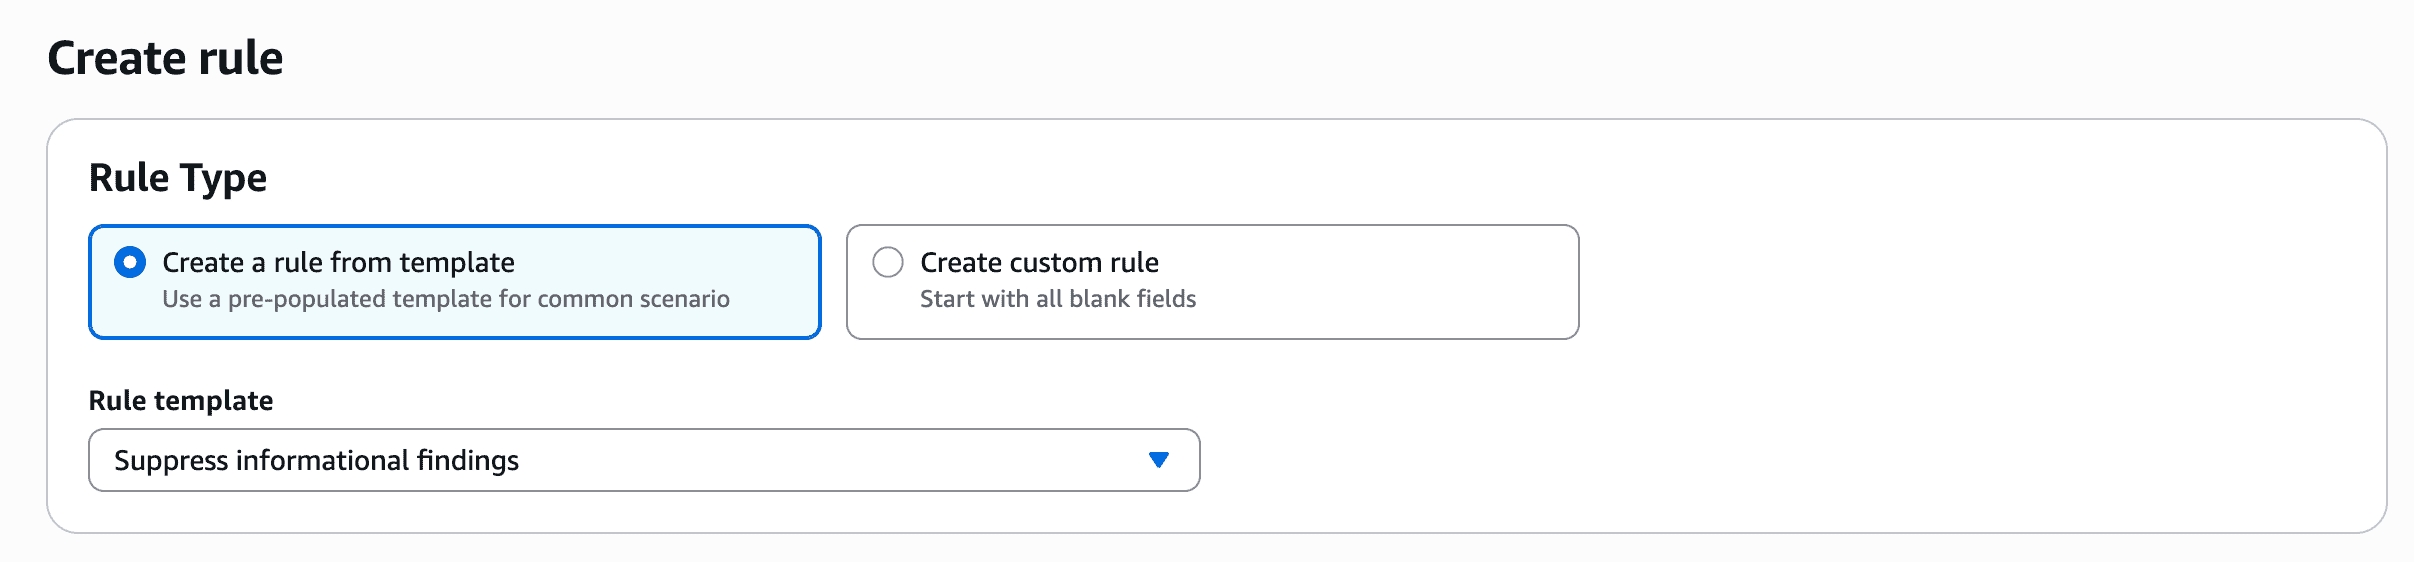Click the "Create a rule from template" label text
2414x562 pixels.
point(338,262)
